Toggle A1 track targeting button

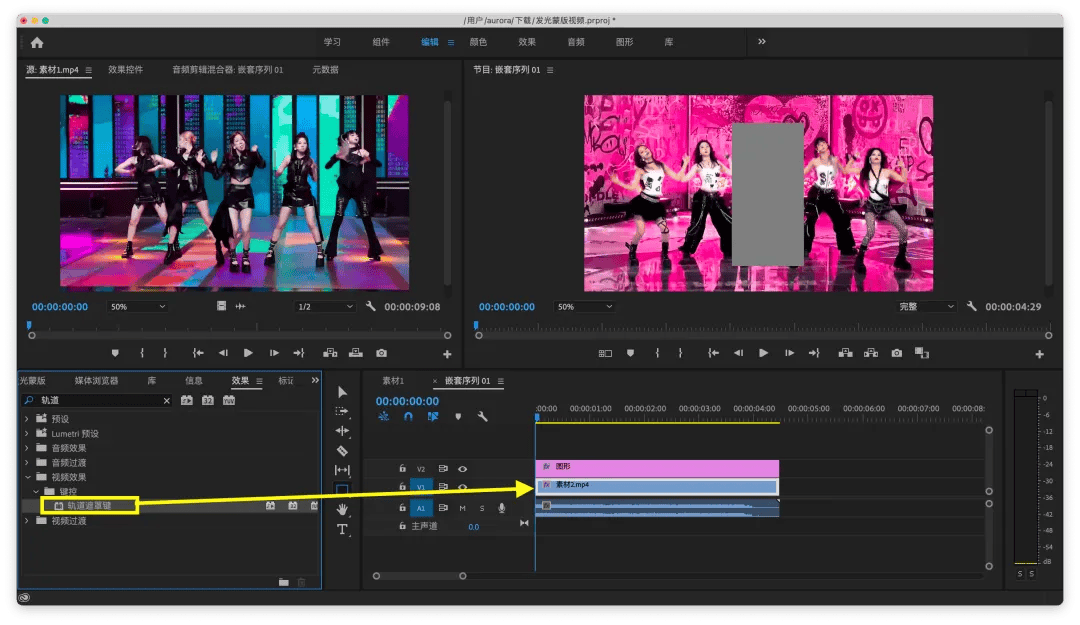click(421, 508)
